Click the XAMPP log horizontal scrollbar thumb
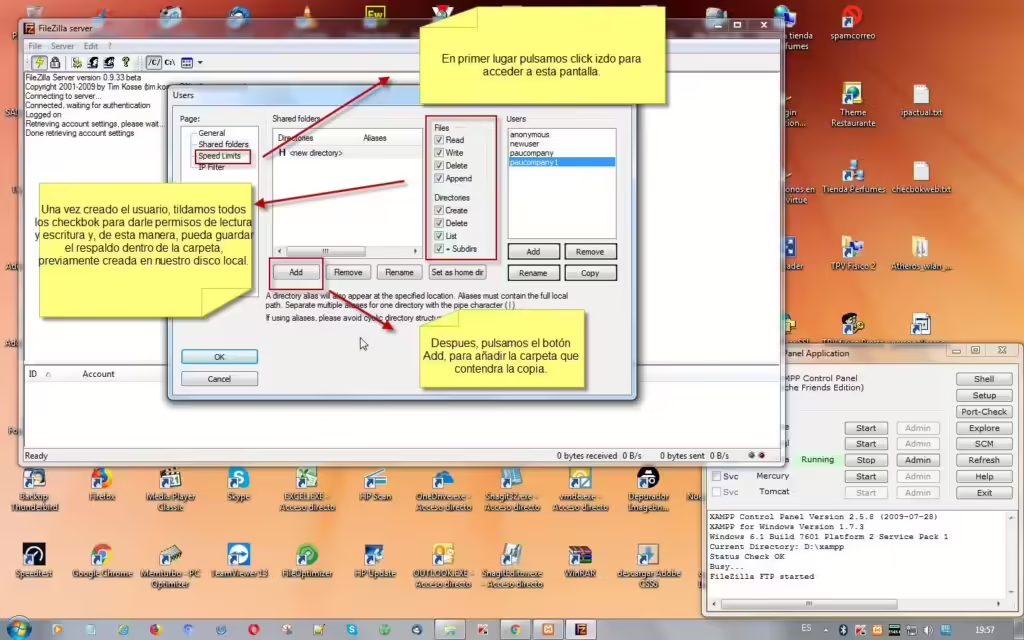 808,604
